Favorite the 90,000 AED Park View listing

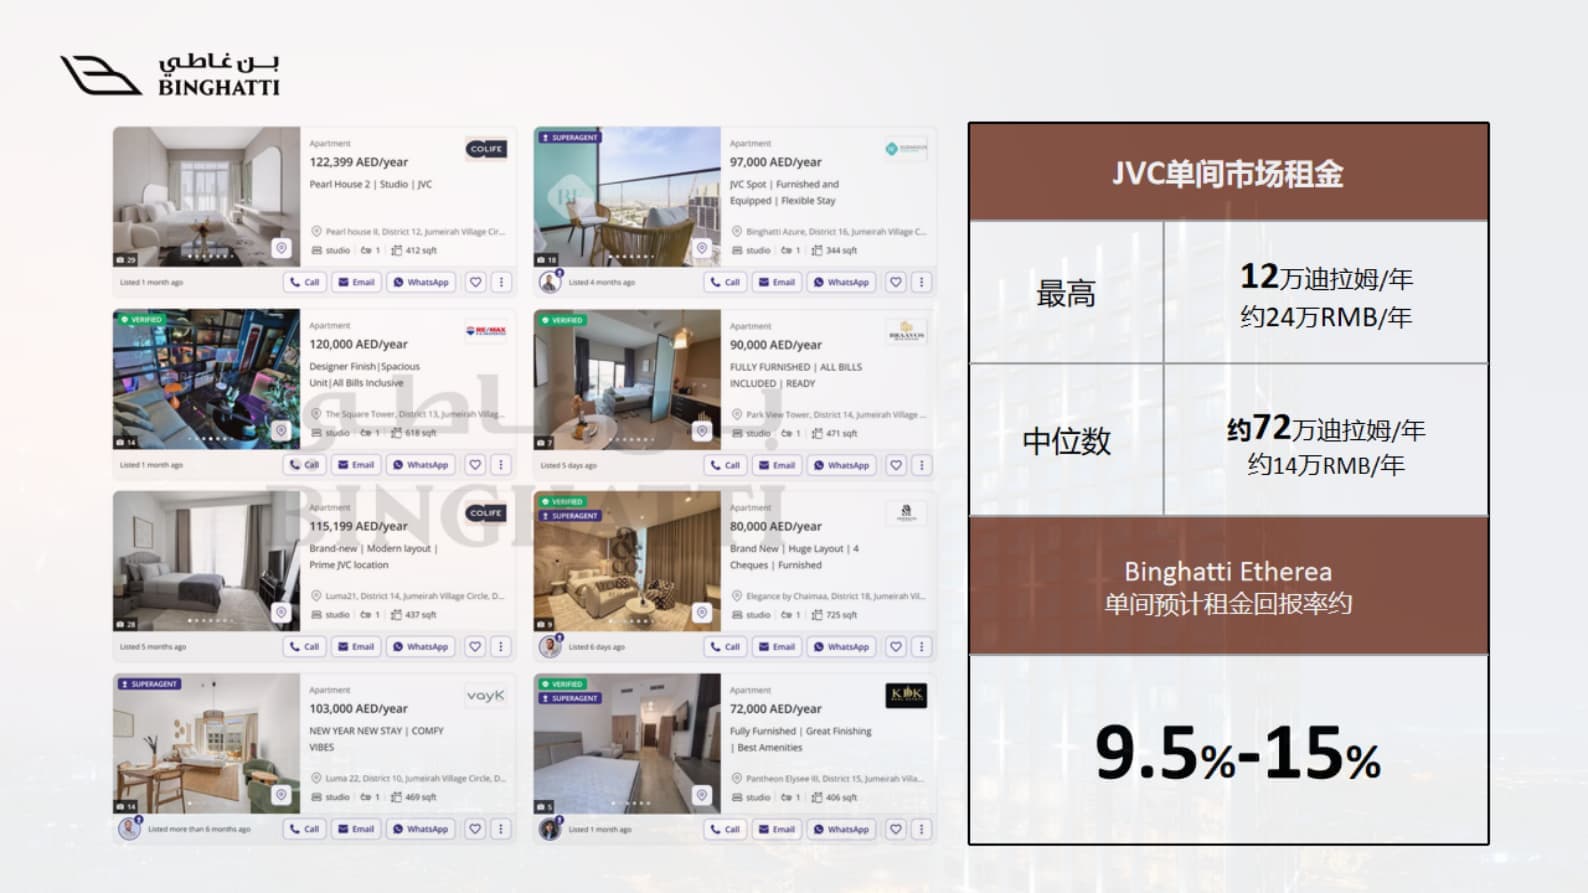896,465
